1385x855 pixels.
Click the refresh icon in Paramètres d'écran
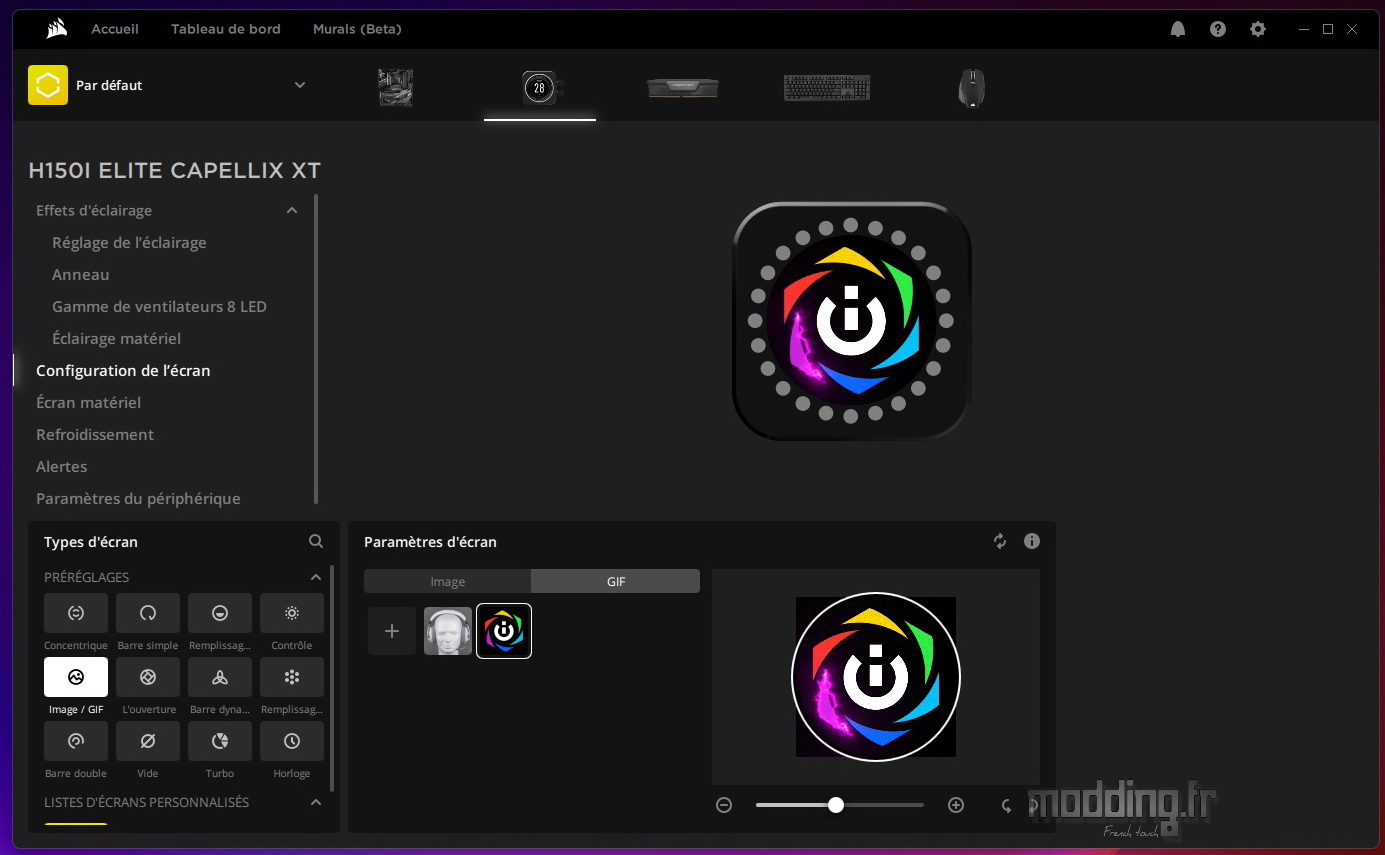1000,541
